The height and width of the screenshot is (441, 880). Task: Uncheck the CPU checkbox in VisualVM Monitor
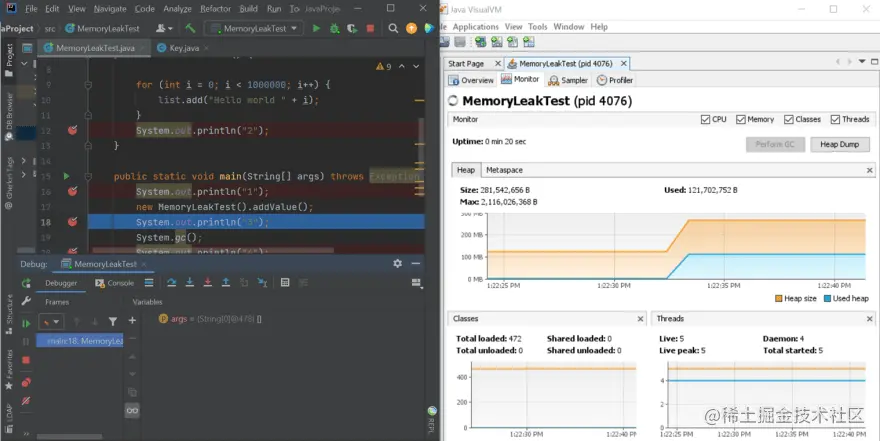point(705,120)
